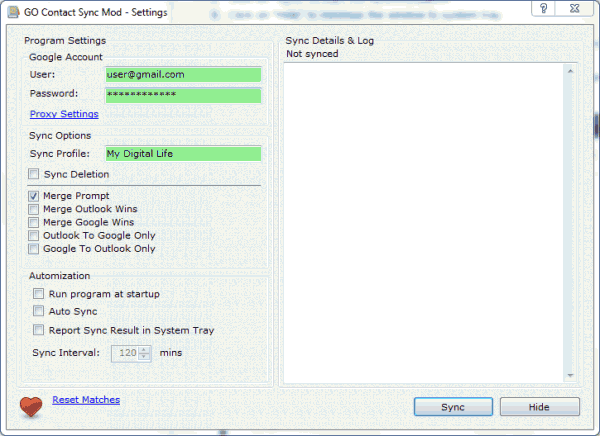Viewport: 600px width, 436px height.
Task: Click the GO Contact Sync Mod app icon
Action: click(x=14, y=12)
